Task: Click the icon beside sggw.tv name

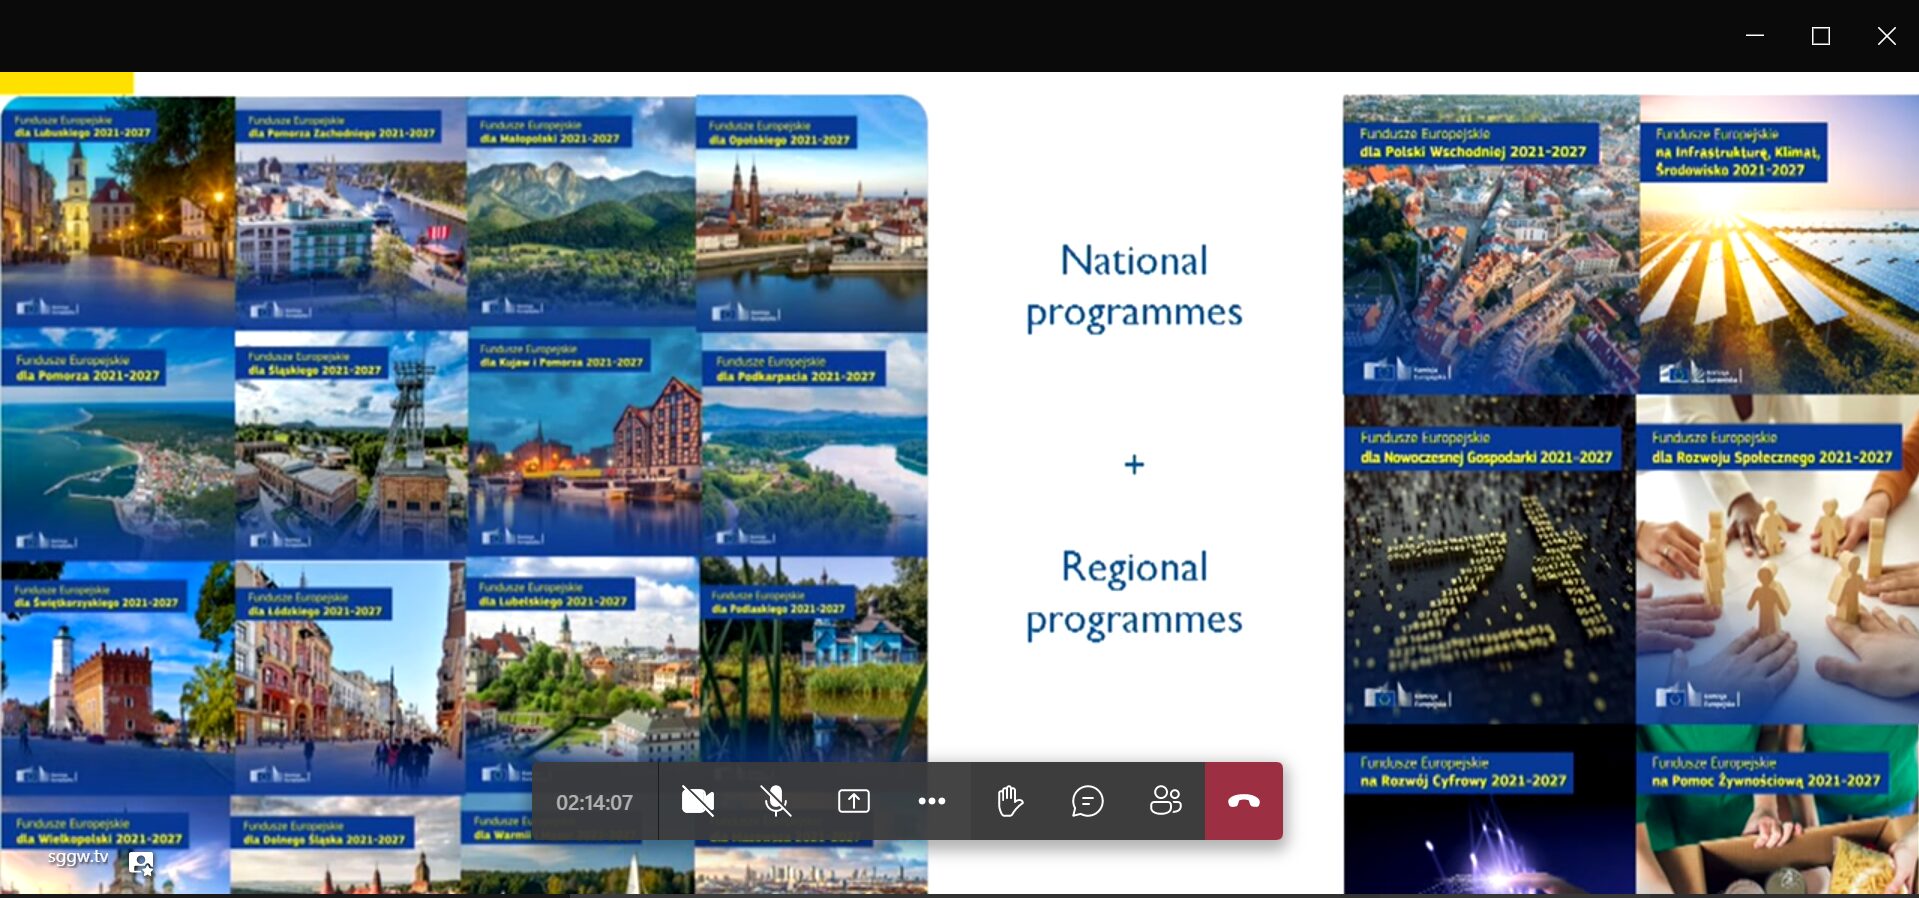Action: tap(142, 864)
